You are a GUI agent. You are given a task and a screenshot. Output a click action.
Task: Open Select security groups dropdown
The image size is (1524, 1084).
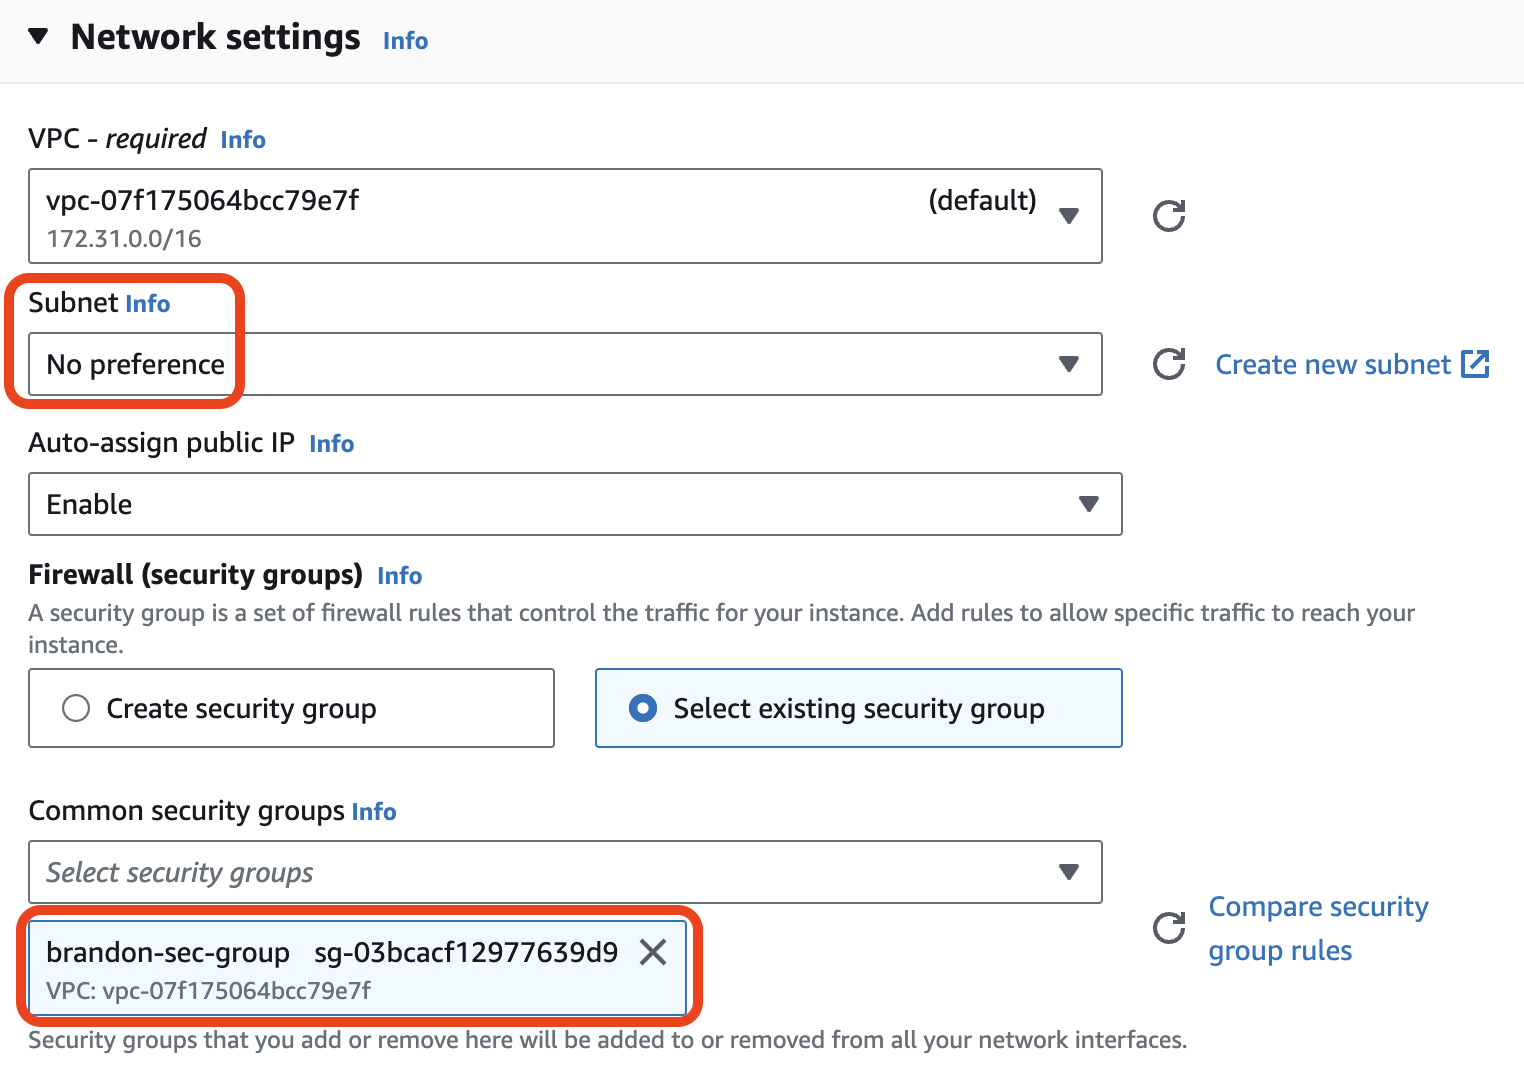565,872
